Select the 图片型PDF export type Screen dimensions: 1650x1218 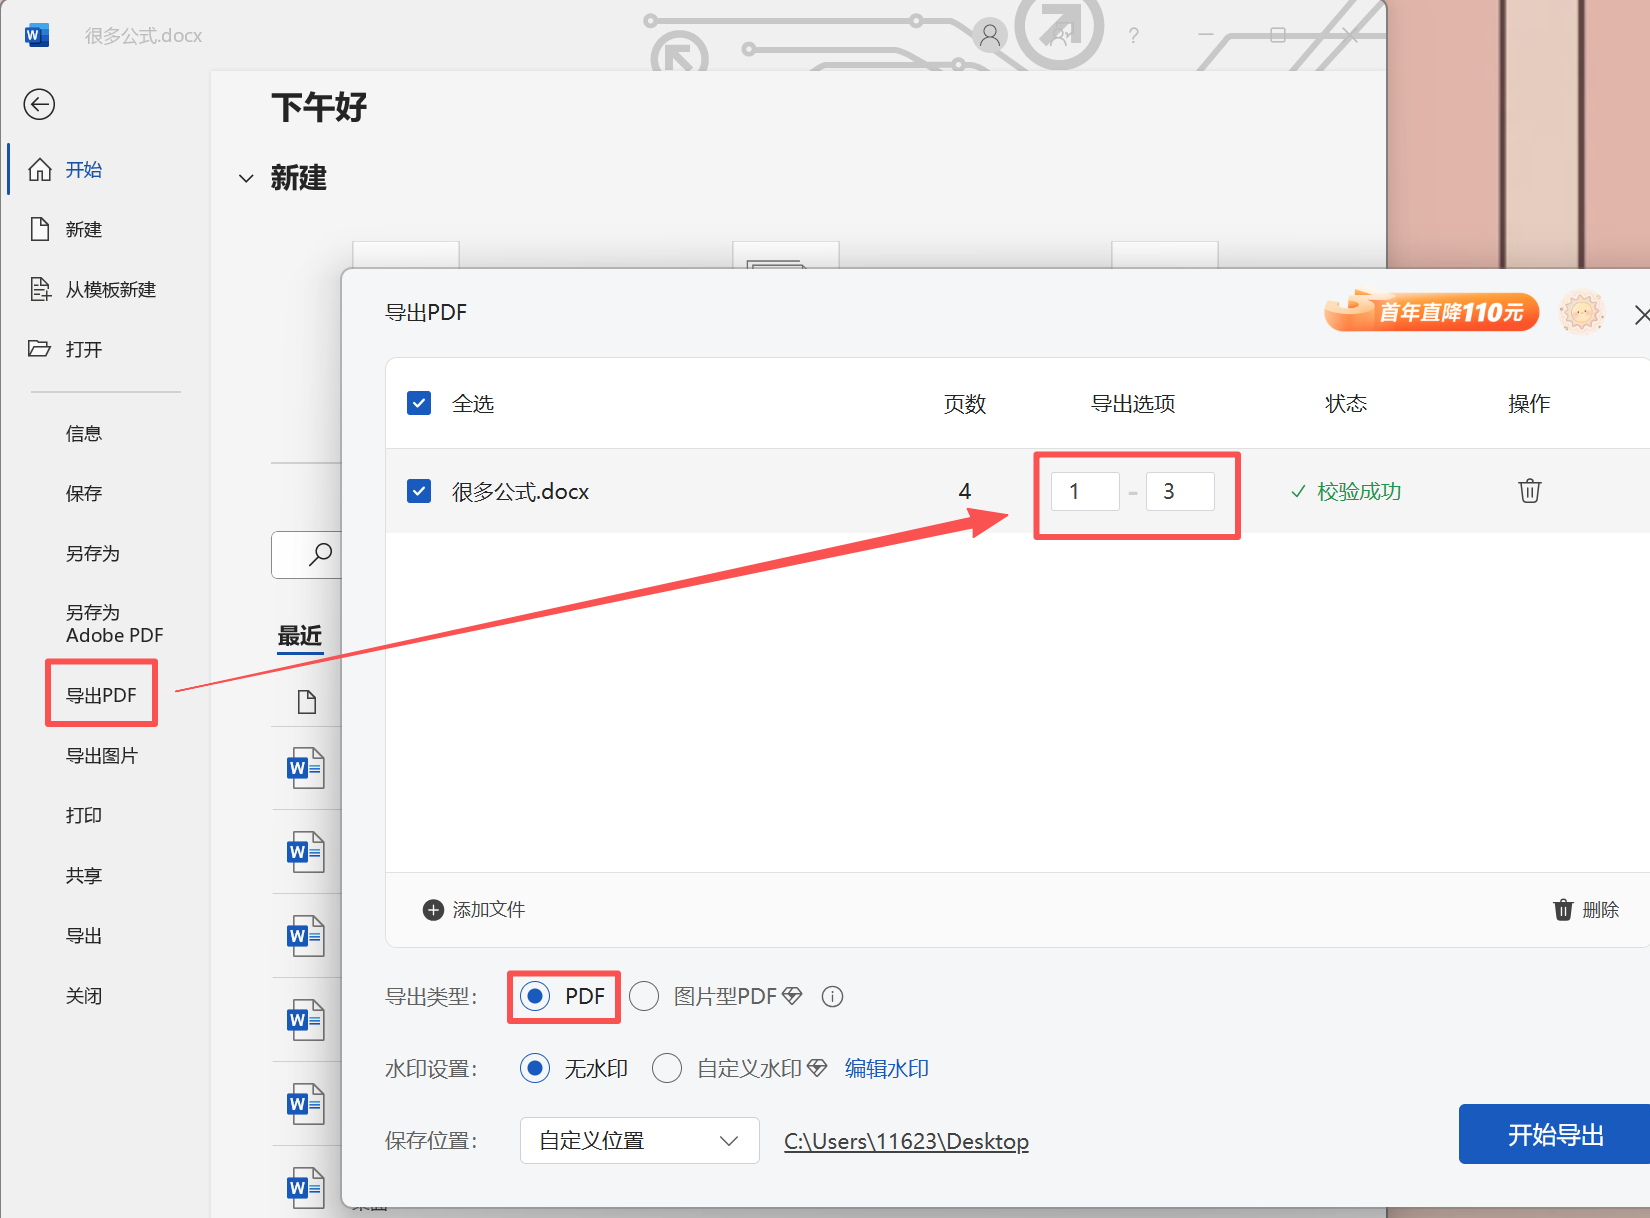pyautogui.click(x=644, y=996)
